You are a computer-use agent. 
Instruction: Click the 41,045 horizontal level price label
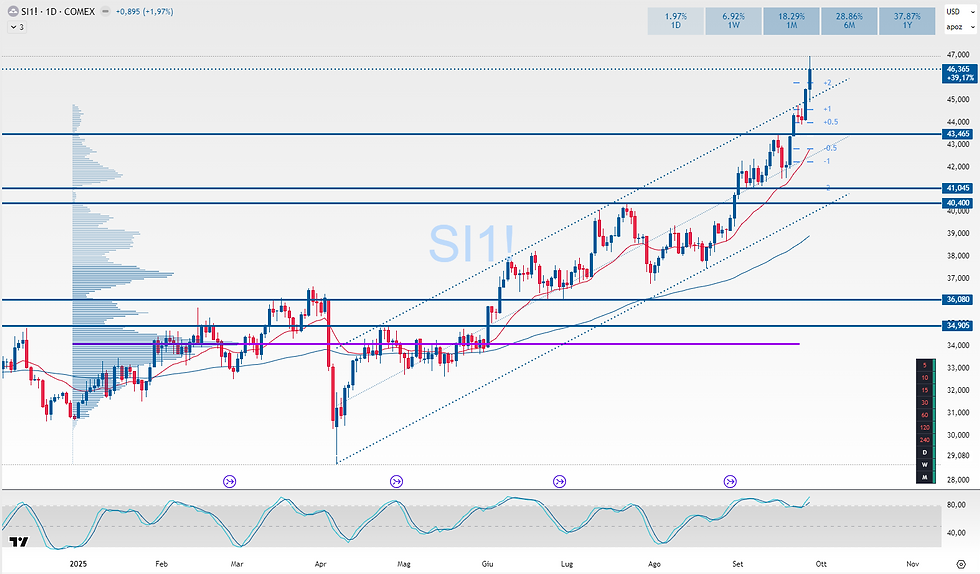pos(958,188)
